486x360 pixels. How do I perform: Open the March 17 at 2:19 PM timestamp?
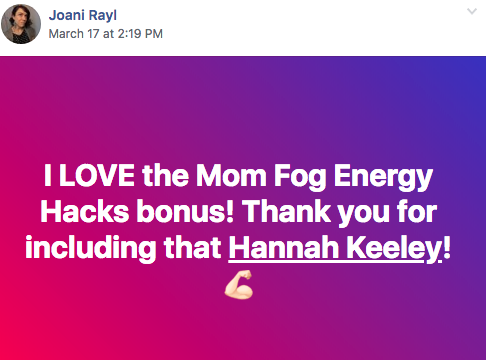[106, 34]
